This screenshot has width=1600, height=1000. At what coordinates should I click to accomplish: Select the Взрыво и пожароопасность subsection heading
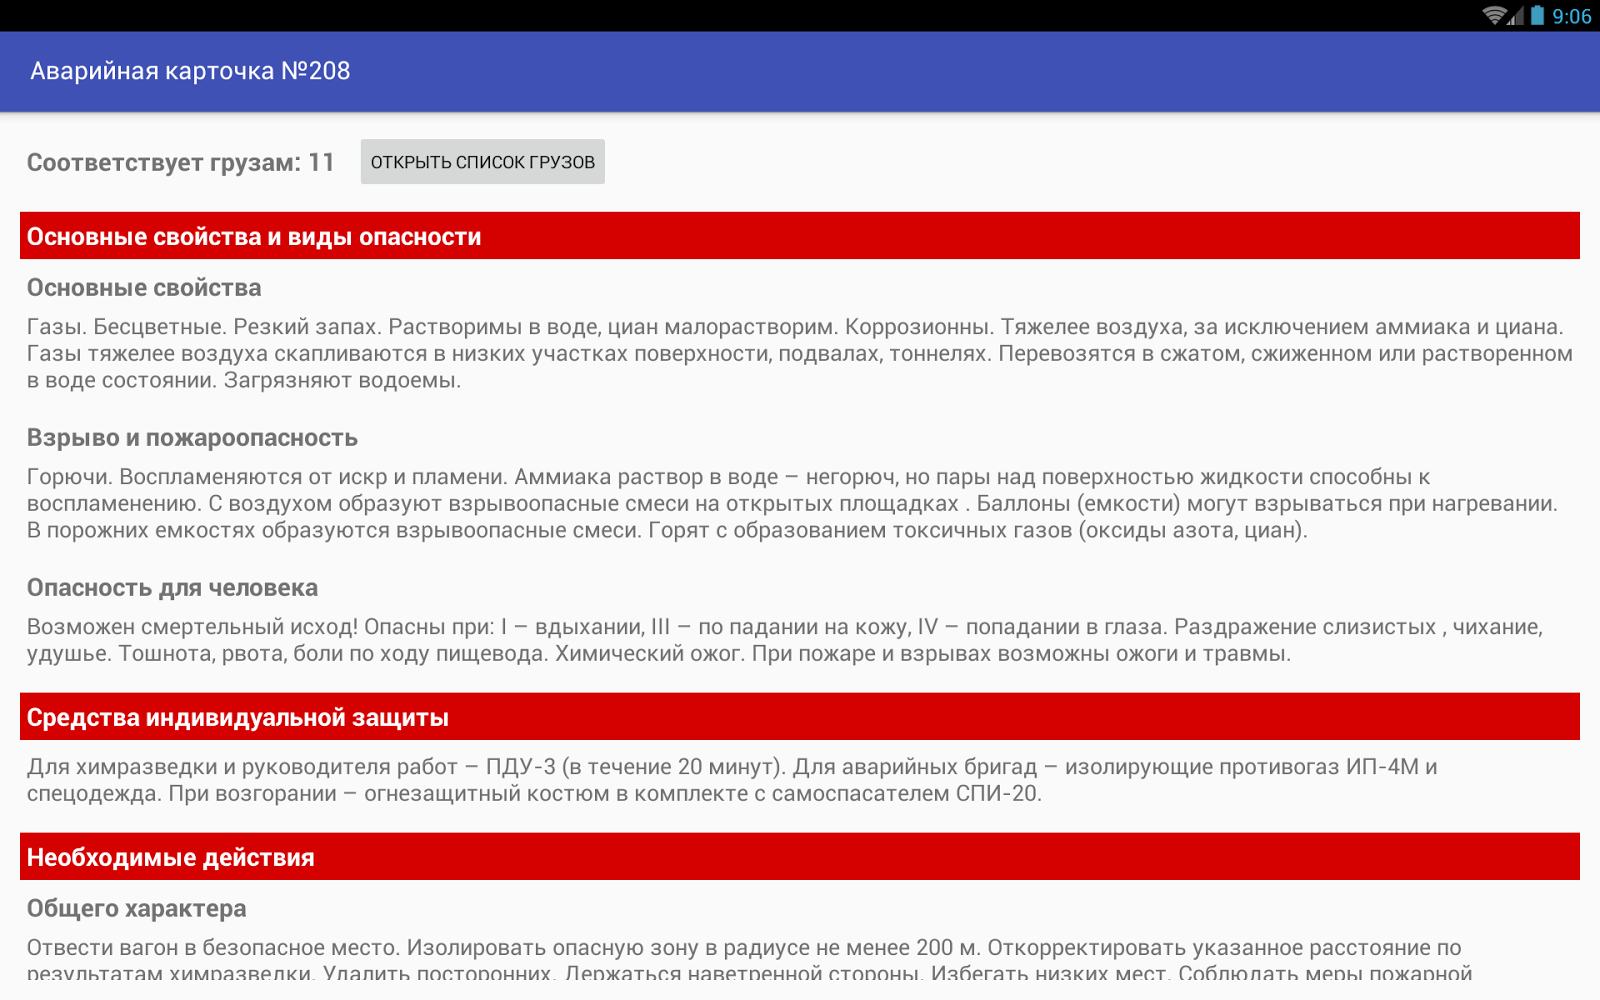(192, 437)
